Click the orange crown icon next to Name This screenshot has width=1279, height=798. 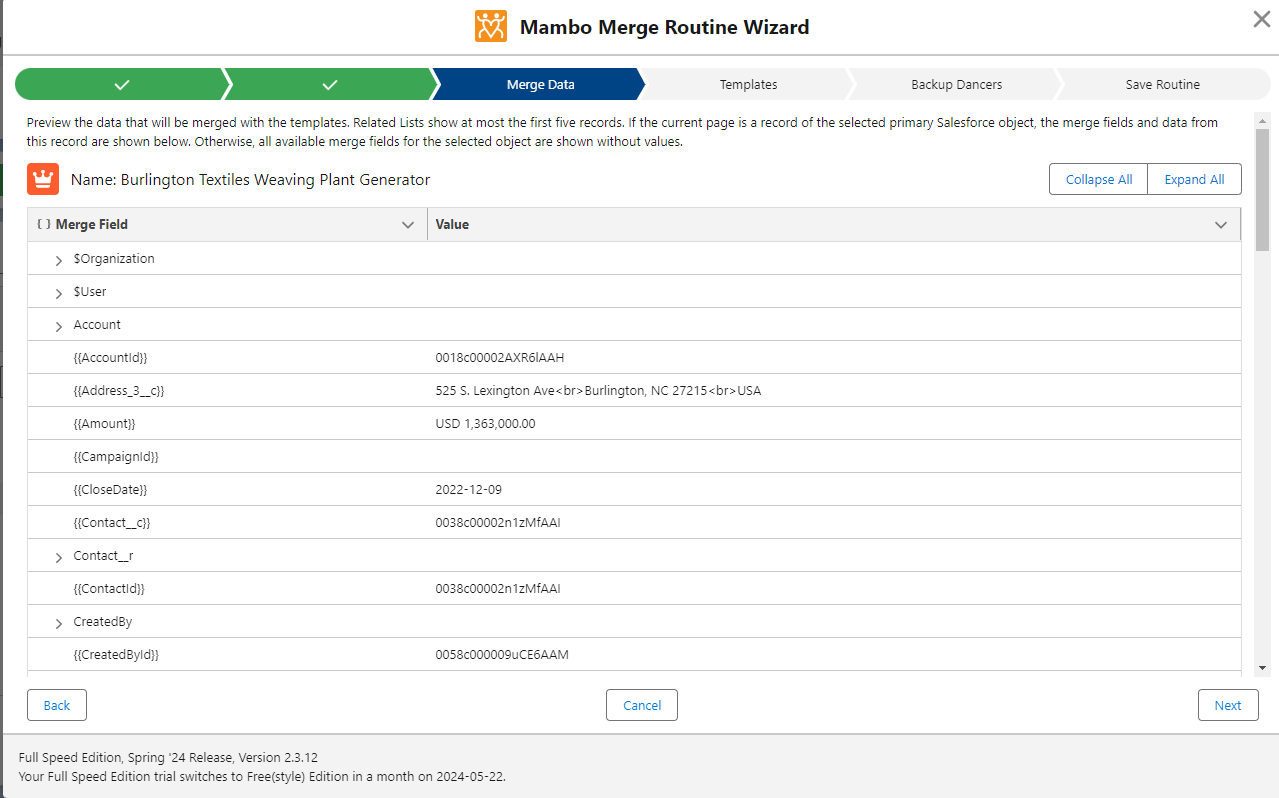point(41,179)
